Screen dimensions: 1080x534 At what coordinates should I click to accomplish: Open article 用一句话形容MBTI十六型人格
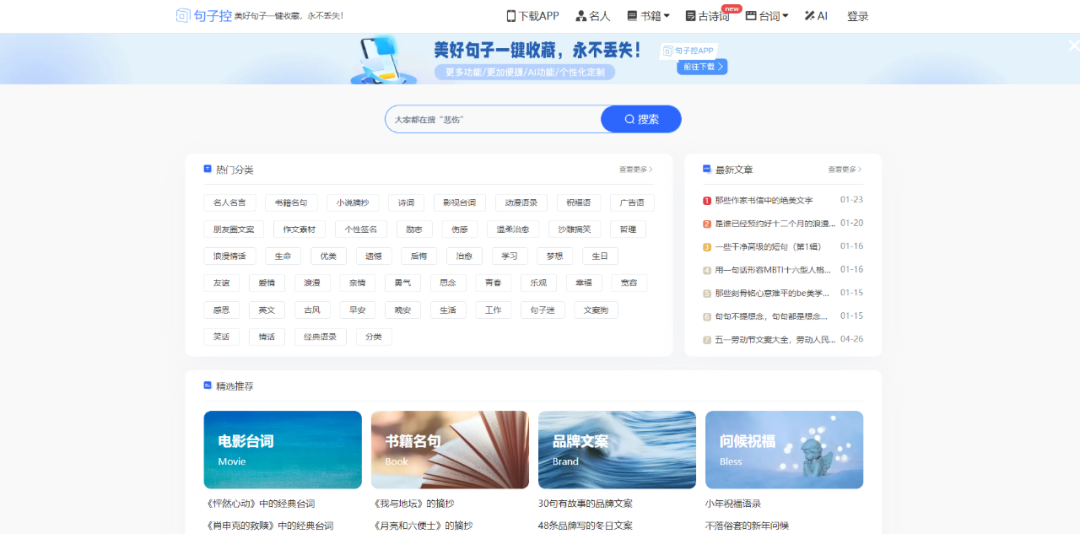click(773, 269)
